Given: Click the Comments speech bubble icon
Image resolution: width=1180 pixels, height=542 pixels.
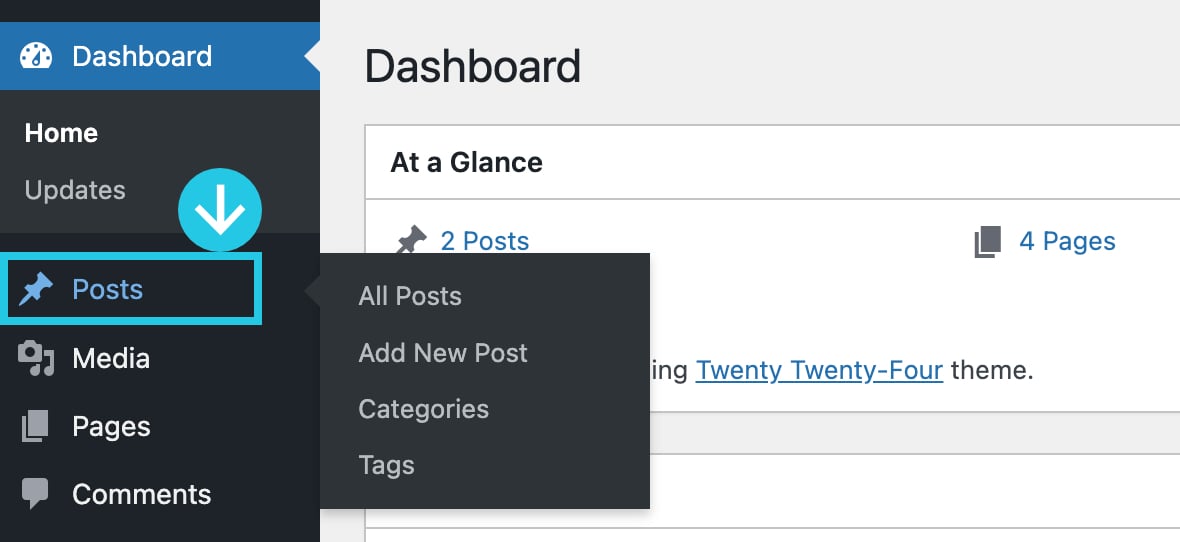Looking at the screenshot, I should (x=35, y=494).
